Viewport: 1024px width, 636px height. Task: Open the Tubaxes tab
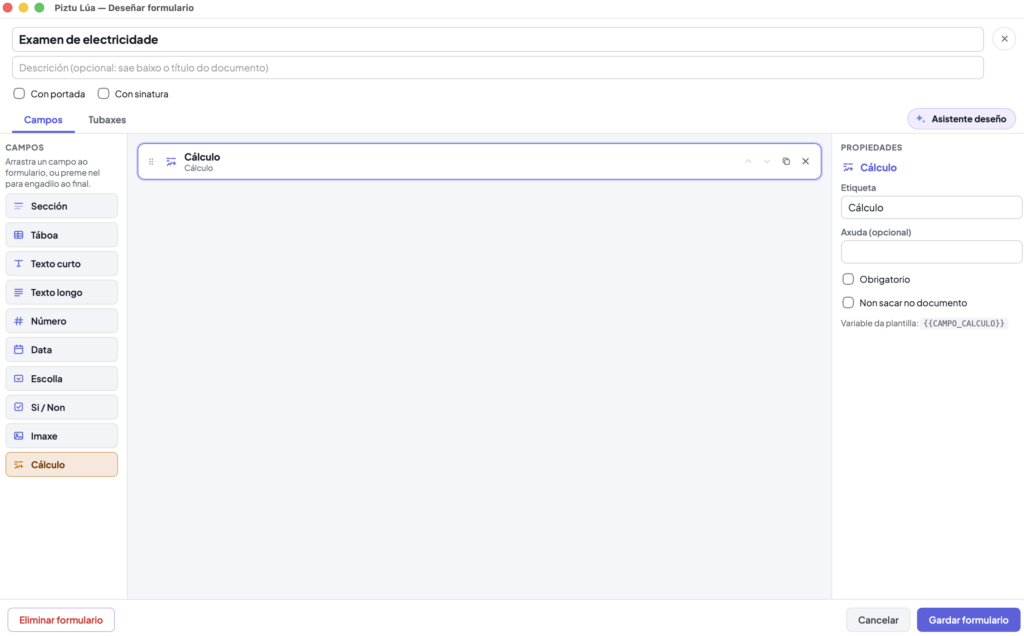coord(107,120)
